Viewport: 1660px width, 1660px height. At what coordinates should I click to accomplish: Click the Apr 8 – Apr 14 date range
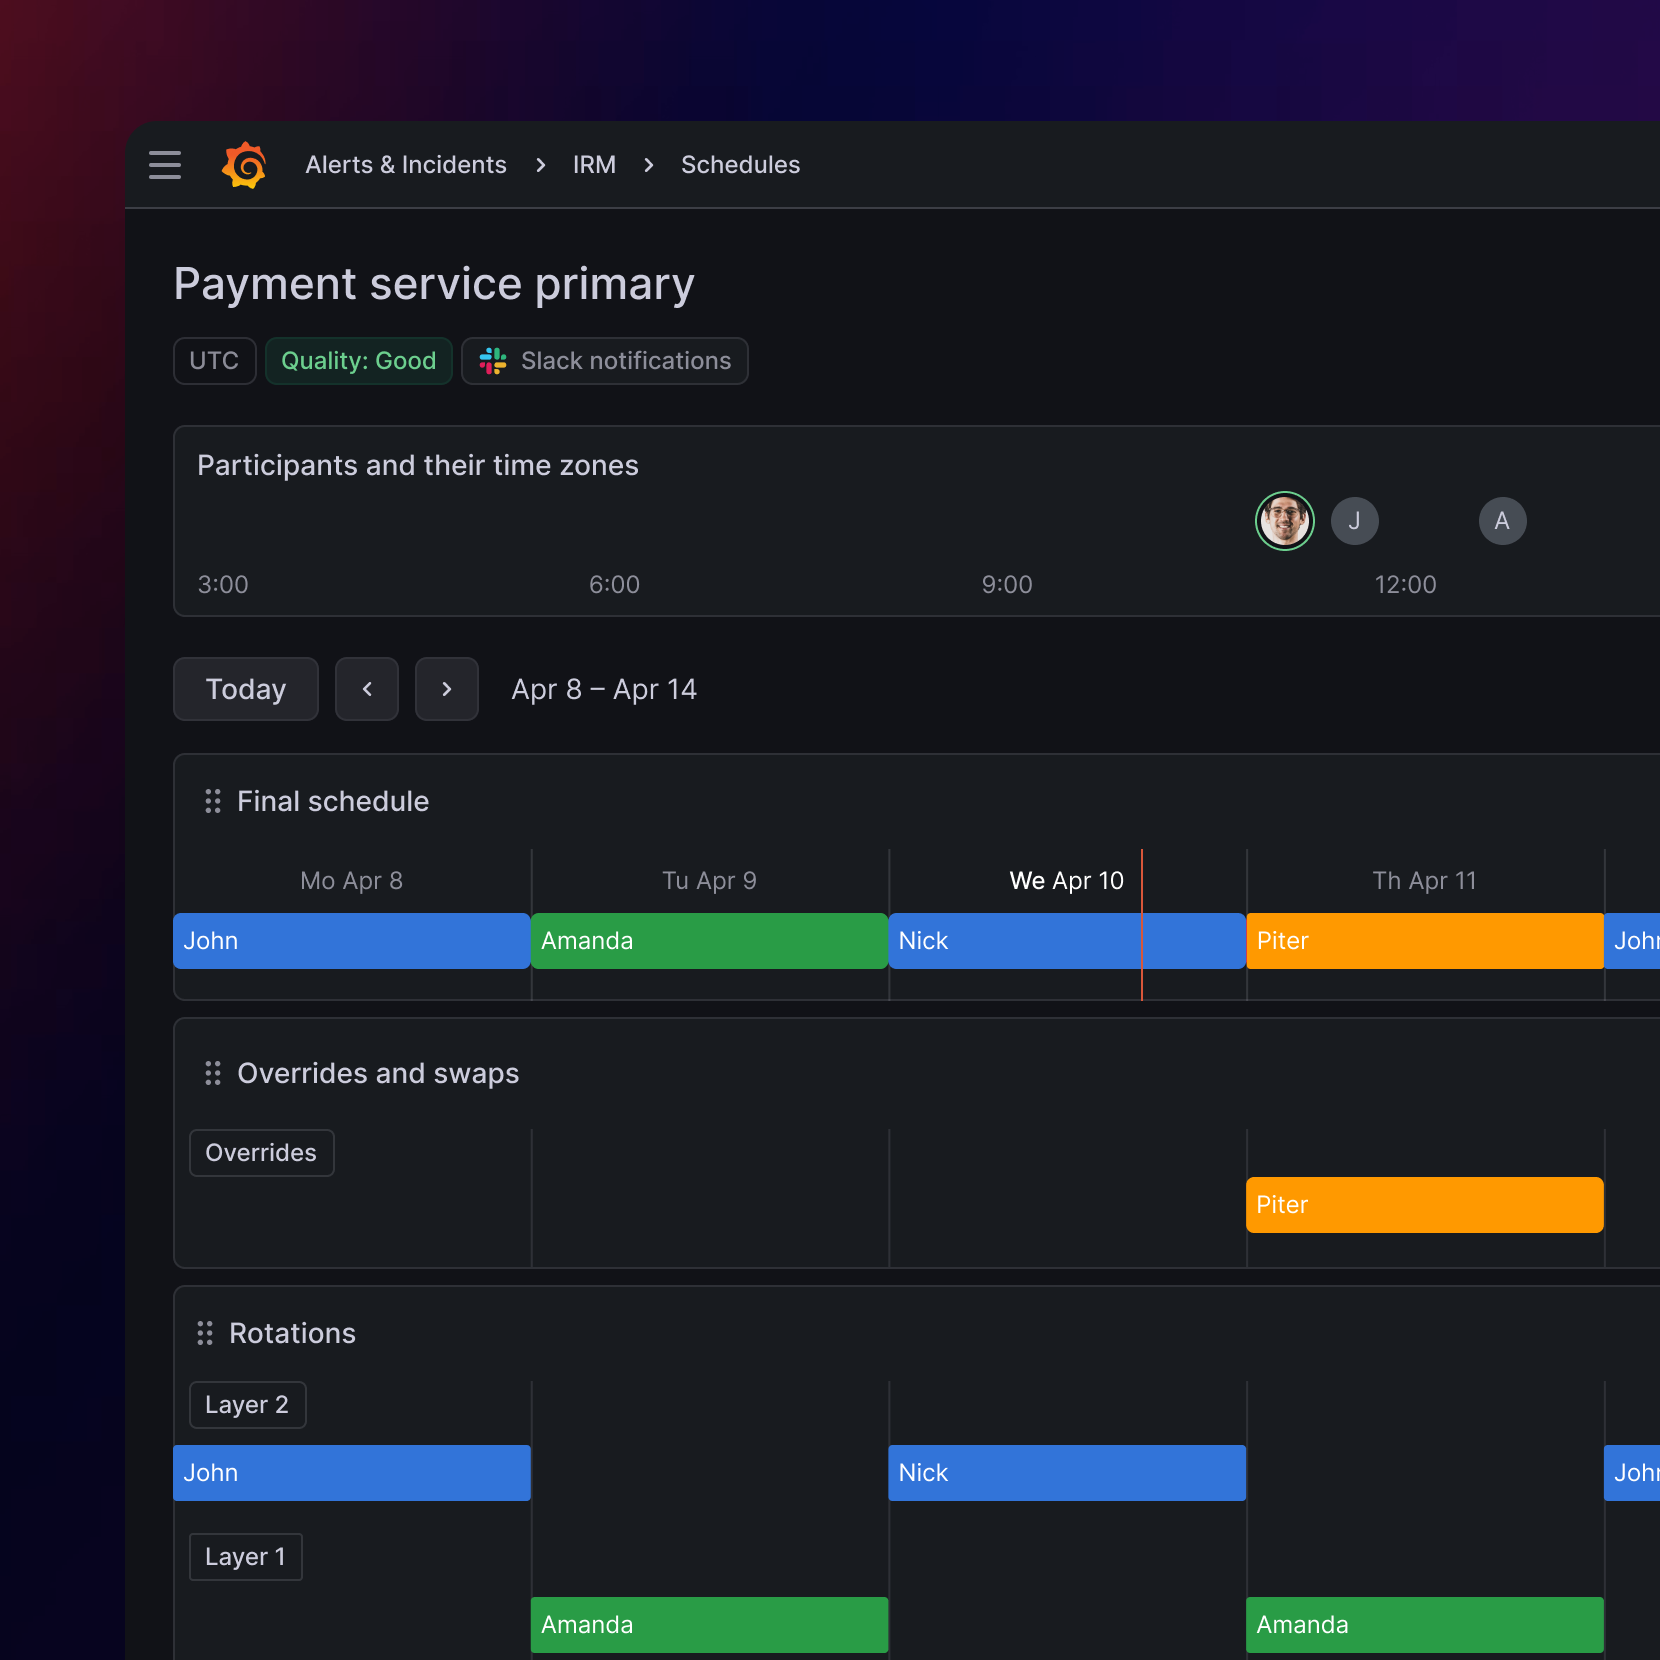click(604, 689)
